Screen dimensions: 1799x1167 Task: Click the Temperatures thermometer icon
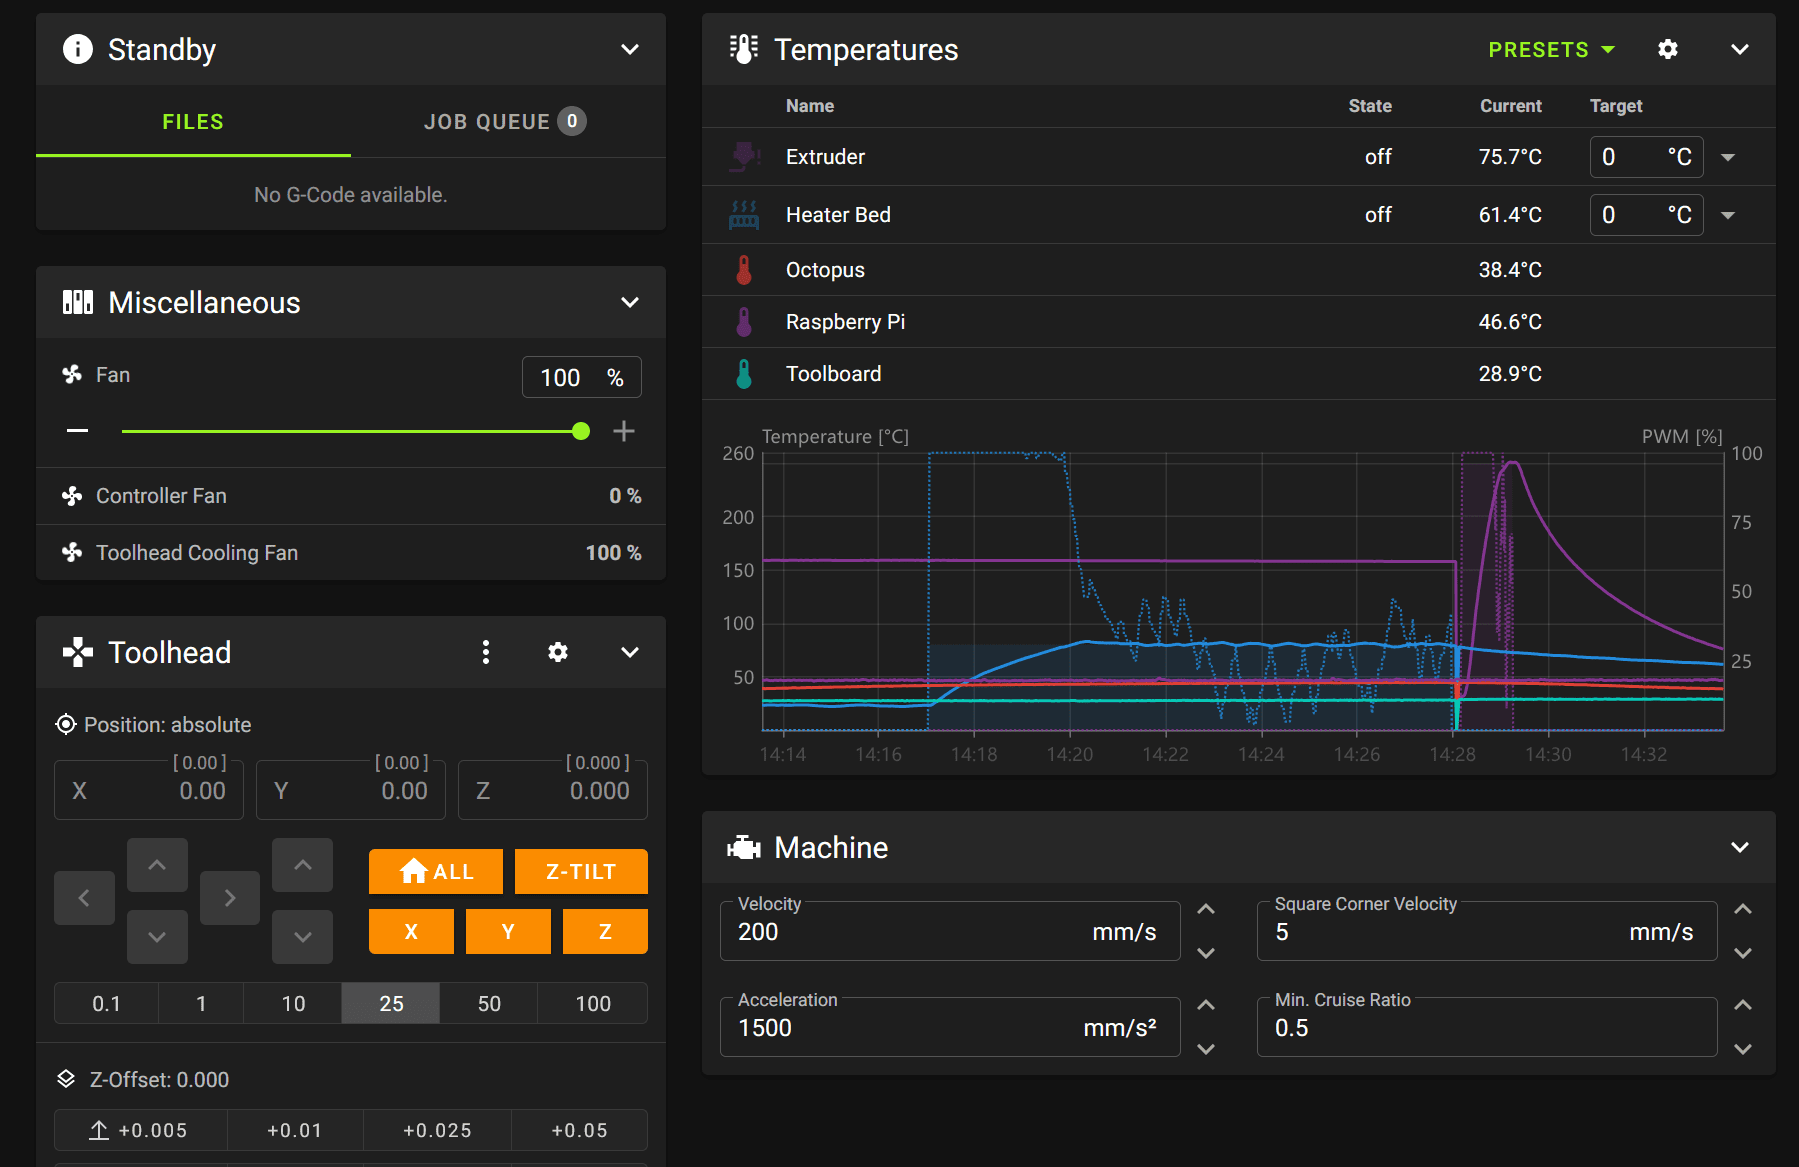click(x=744, y=49)
